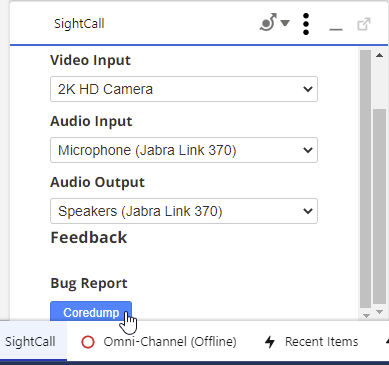
Task: Open the Video Input 2K HD Camera dropdown
Action: tap(184, 89)
